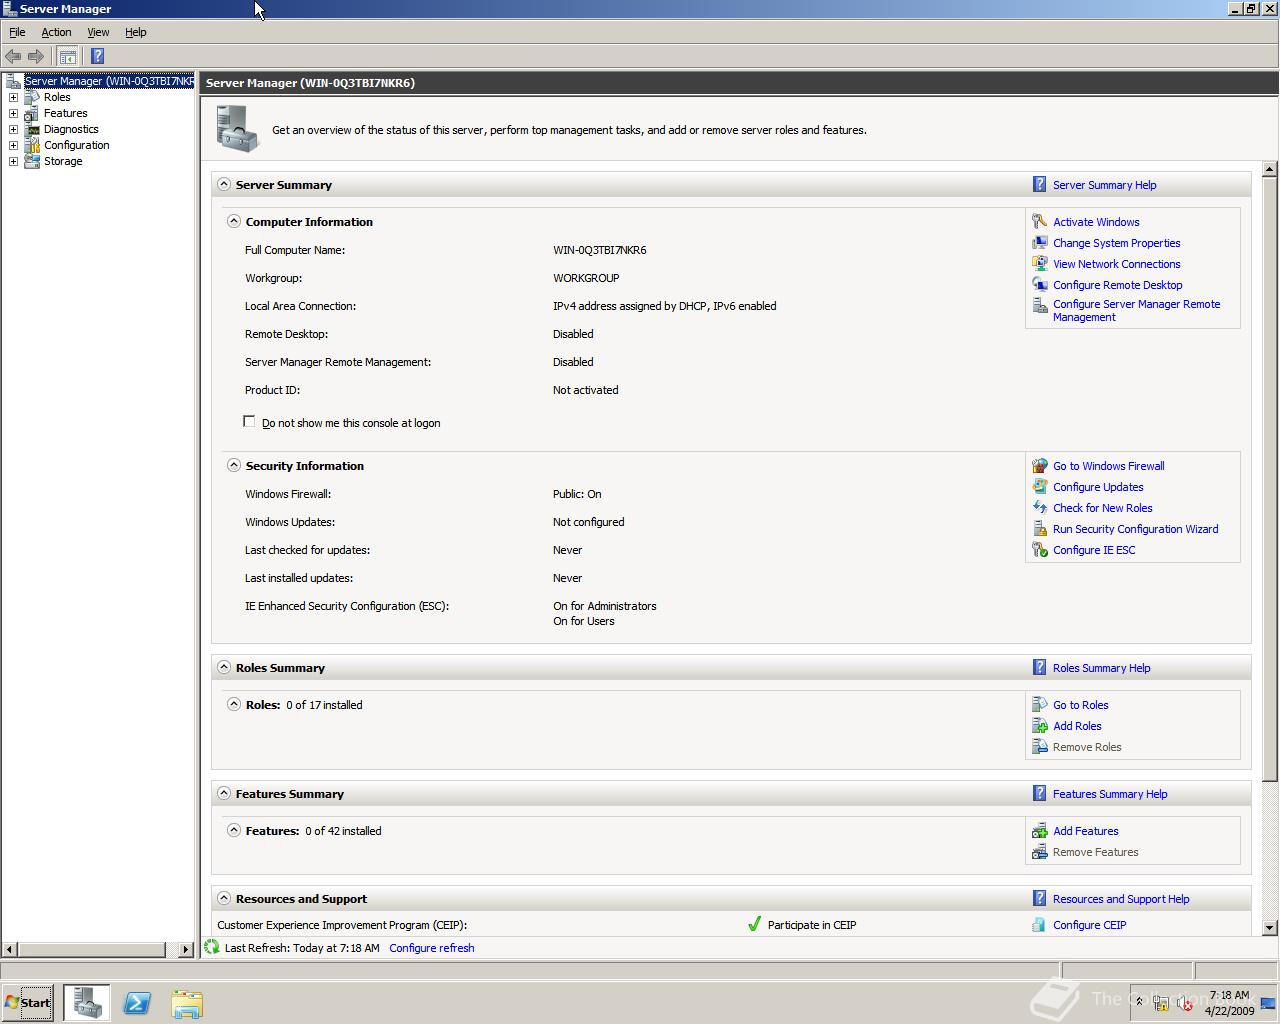This screenshot has width=1280, height=1024.
Task: Click the Configure Updates icon
Action: click(x=1040, y=486)
